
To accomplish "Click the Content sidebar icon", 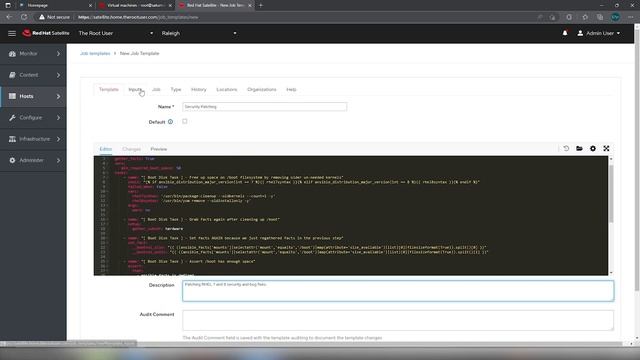I will [12, 75].
